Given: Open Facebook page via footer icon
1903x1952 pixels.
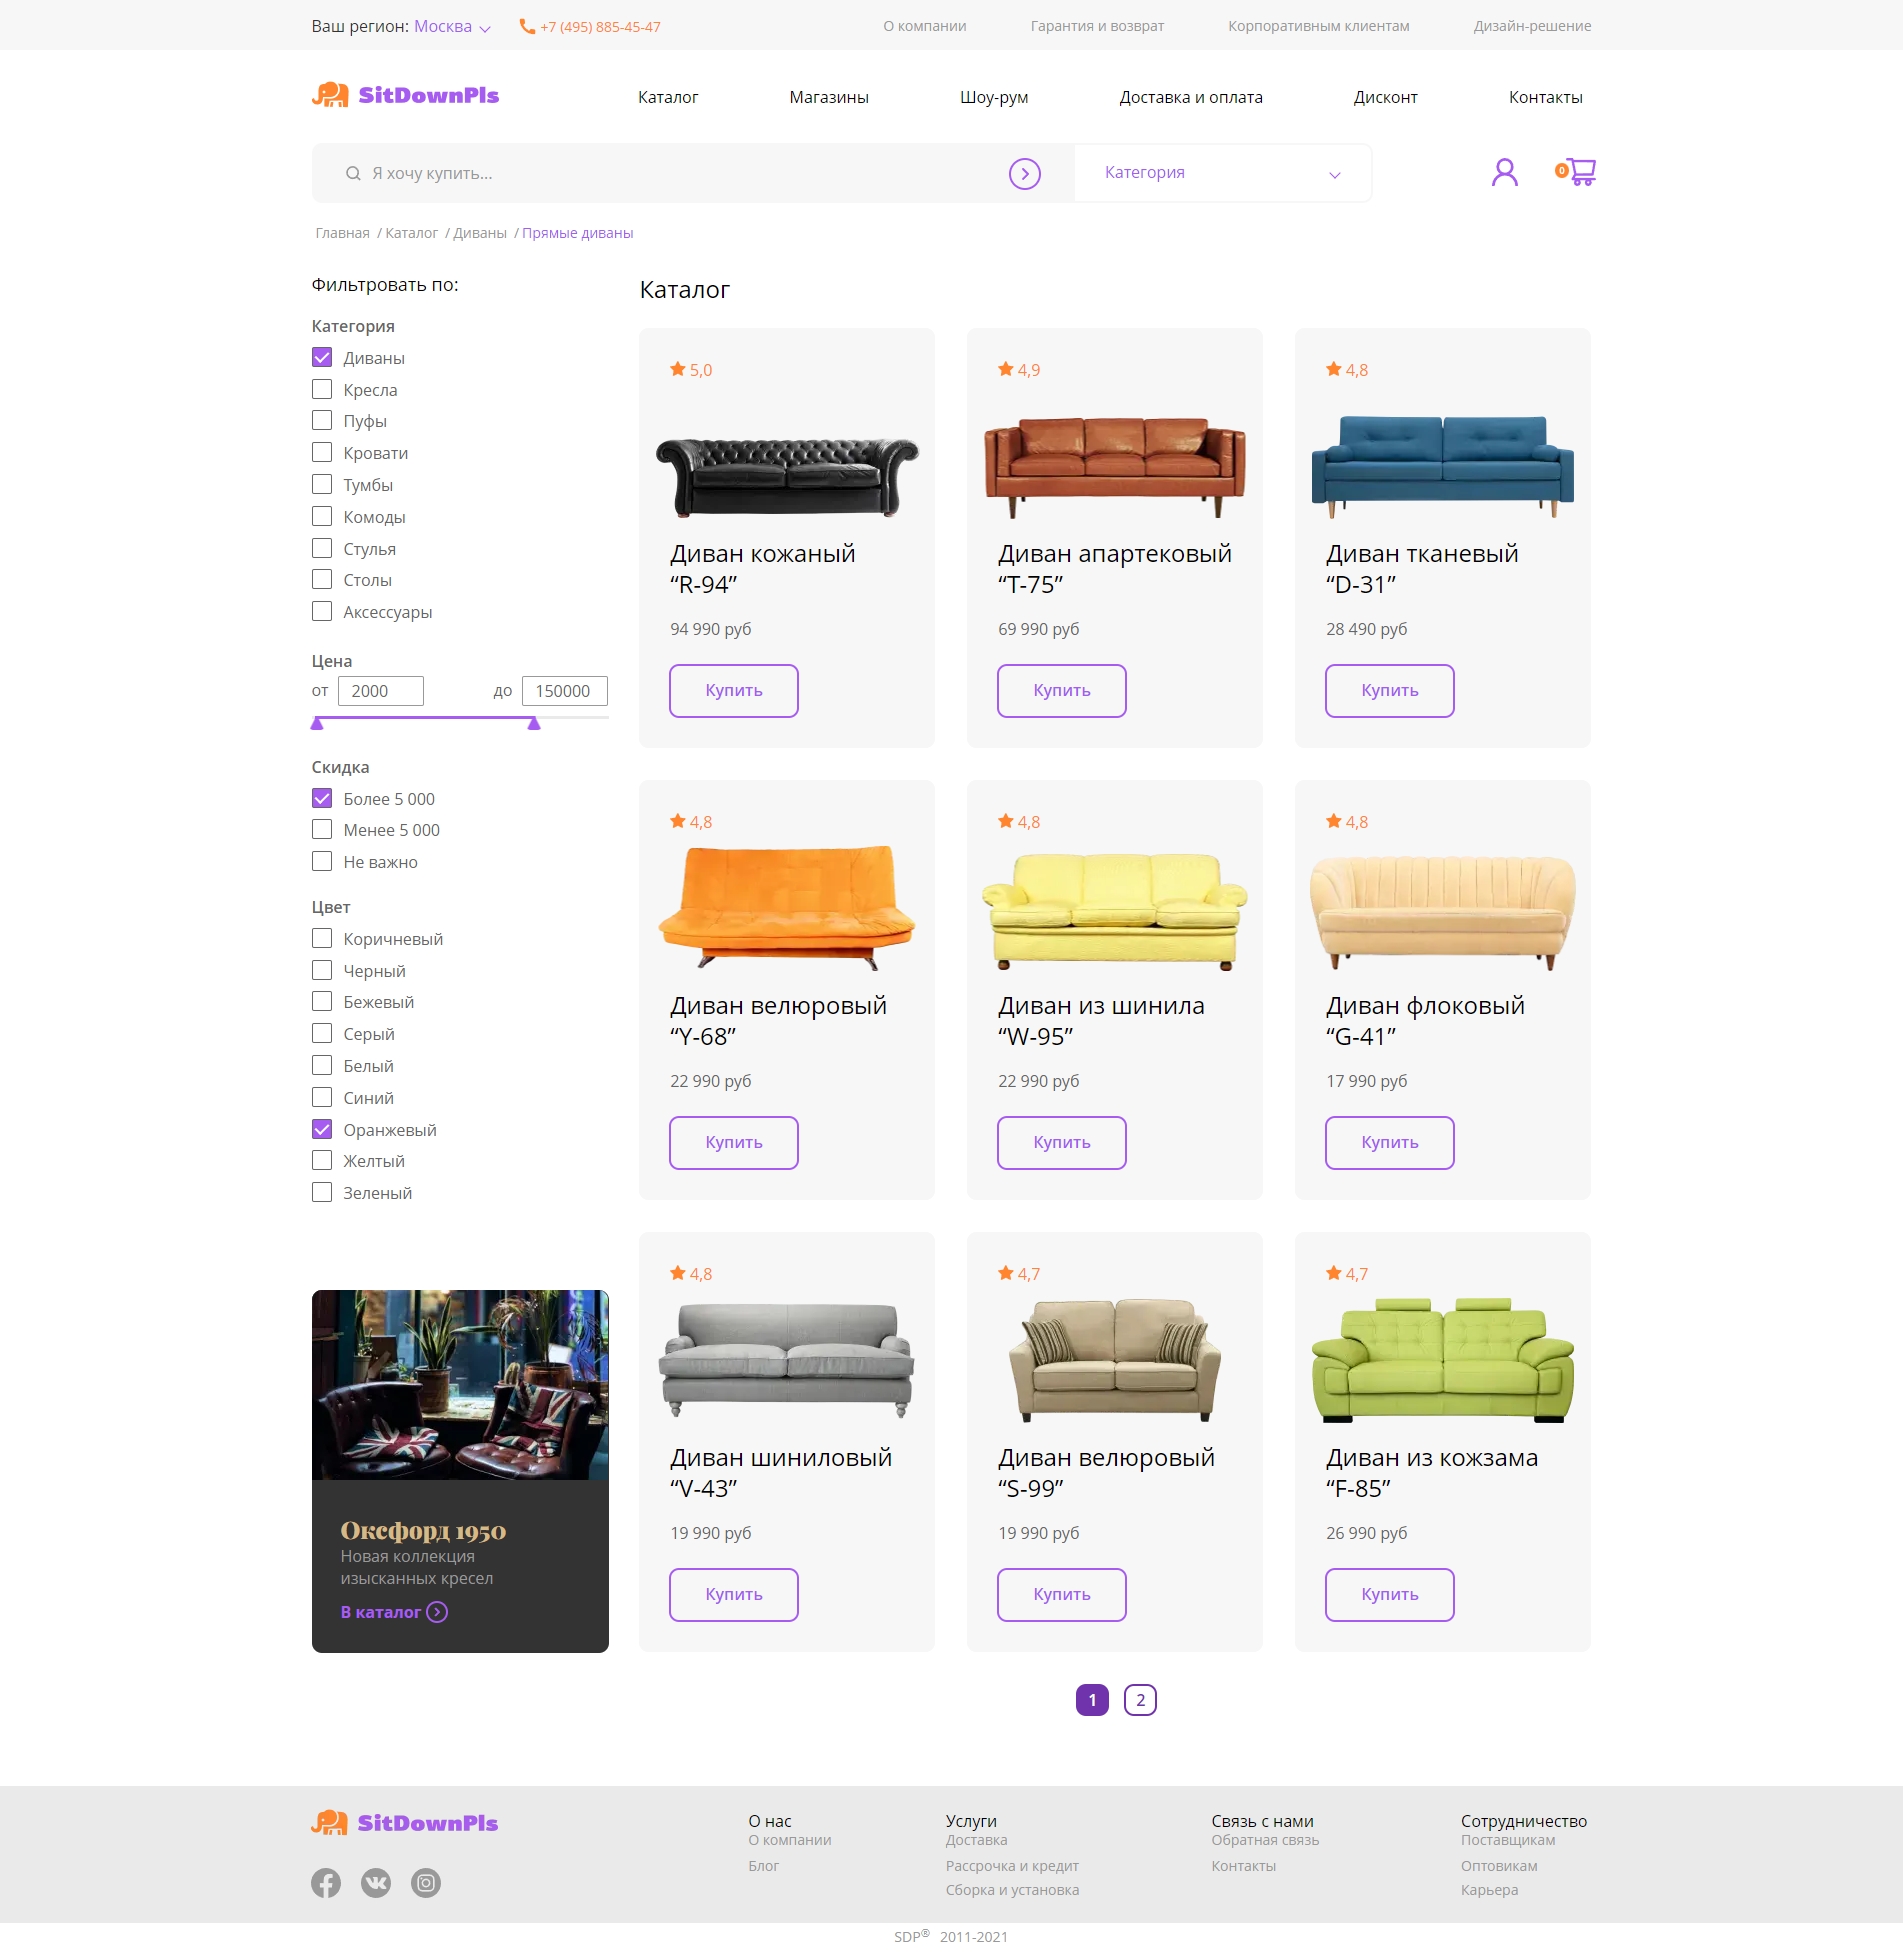Looking at the screenshot, I should click(x=326, y=1883).
